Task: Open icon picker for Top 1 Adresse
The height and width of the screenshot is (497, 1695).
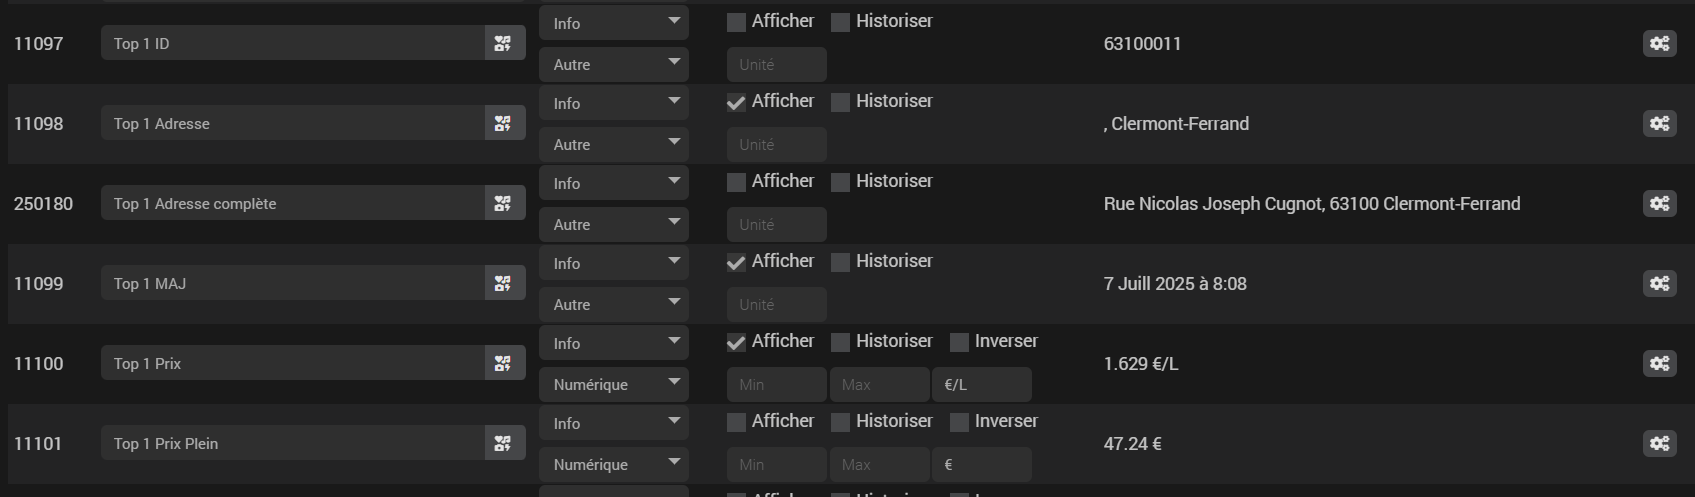Action: tap(505, 123)
